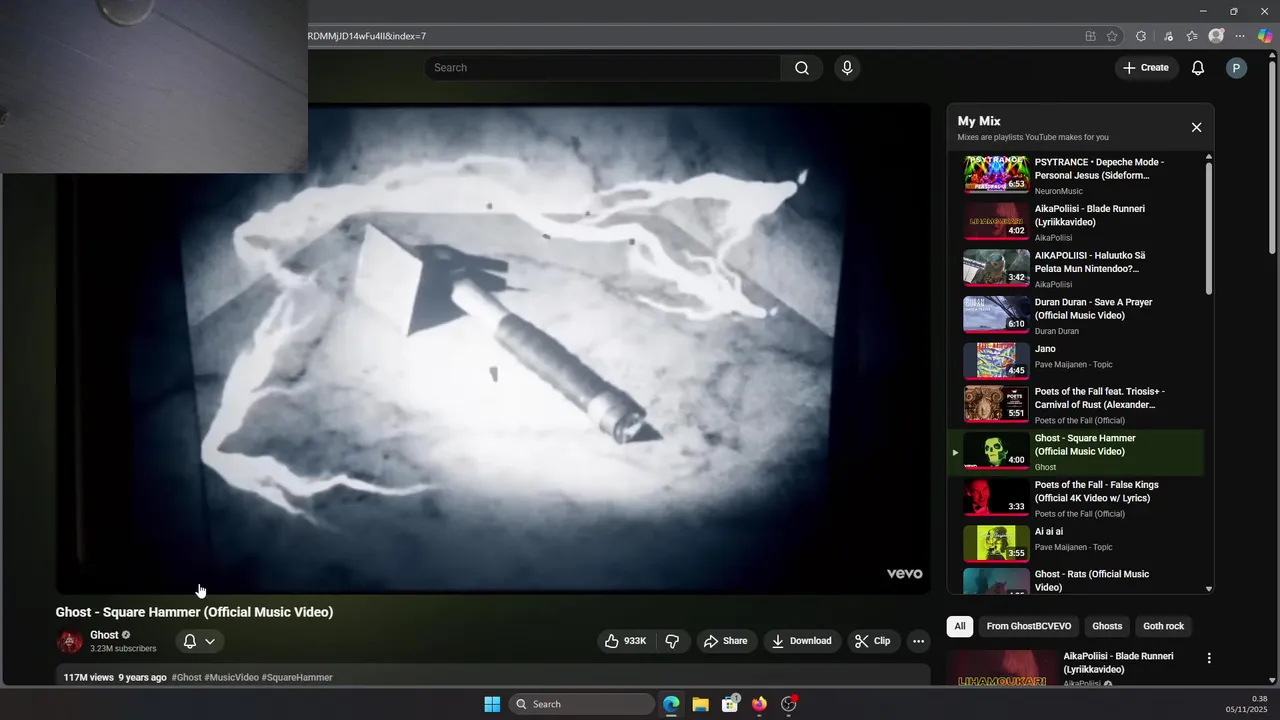Open Microsoft Store from taskbar
The width and height of the screenshot is (1280, 720).
coord(730,704)
